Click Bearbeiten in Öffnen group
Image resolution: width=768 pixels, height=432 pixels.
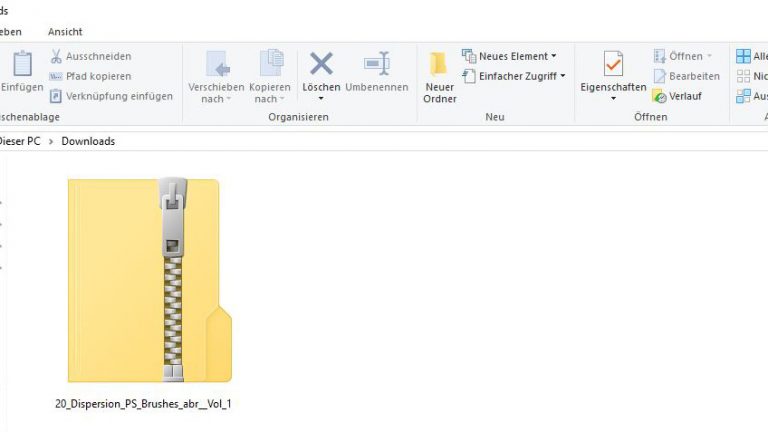(686, 76)
